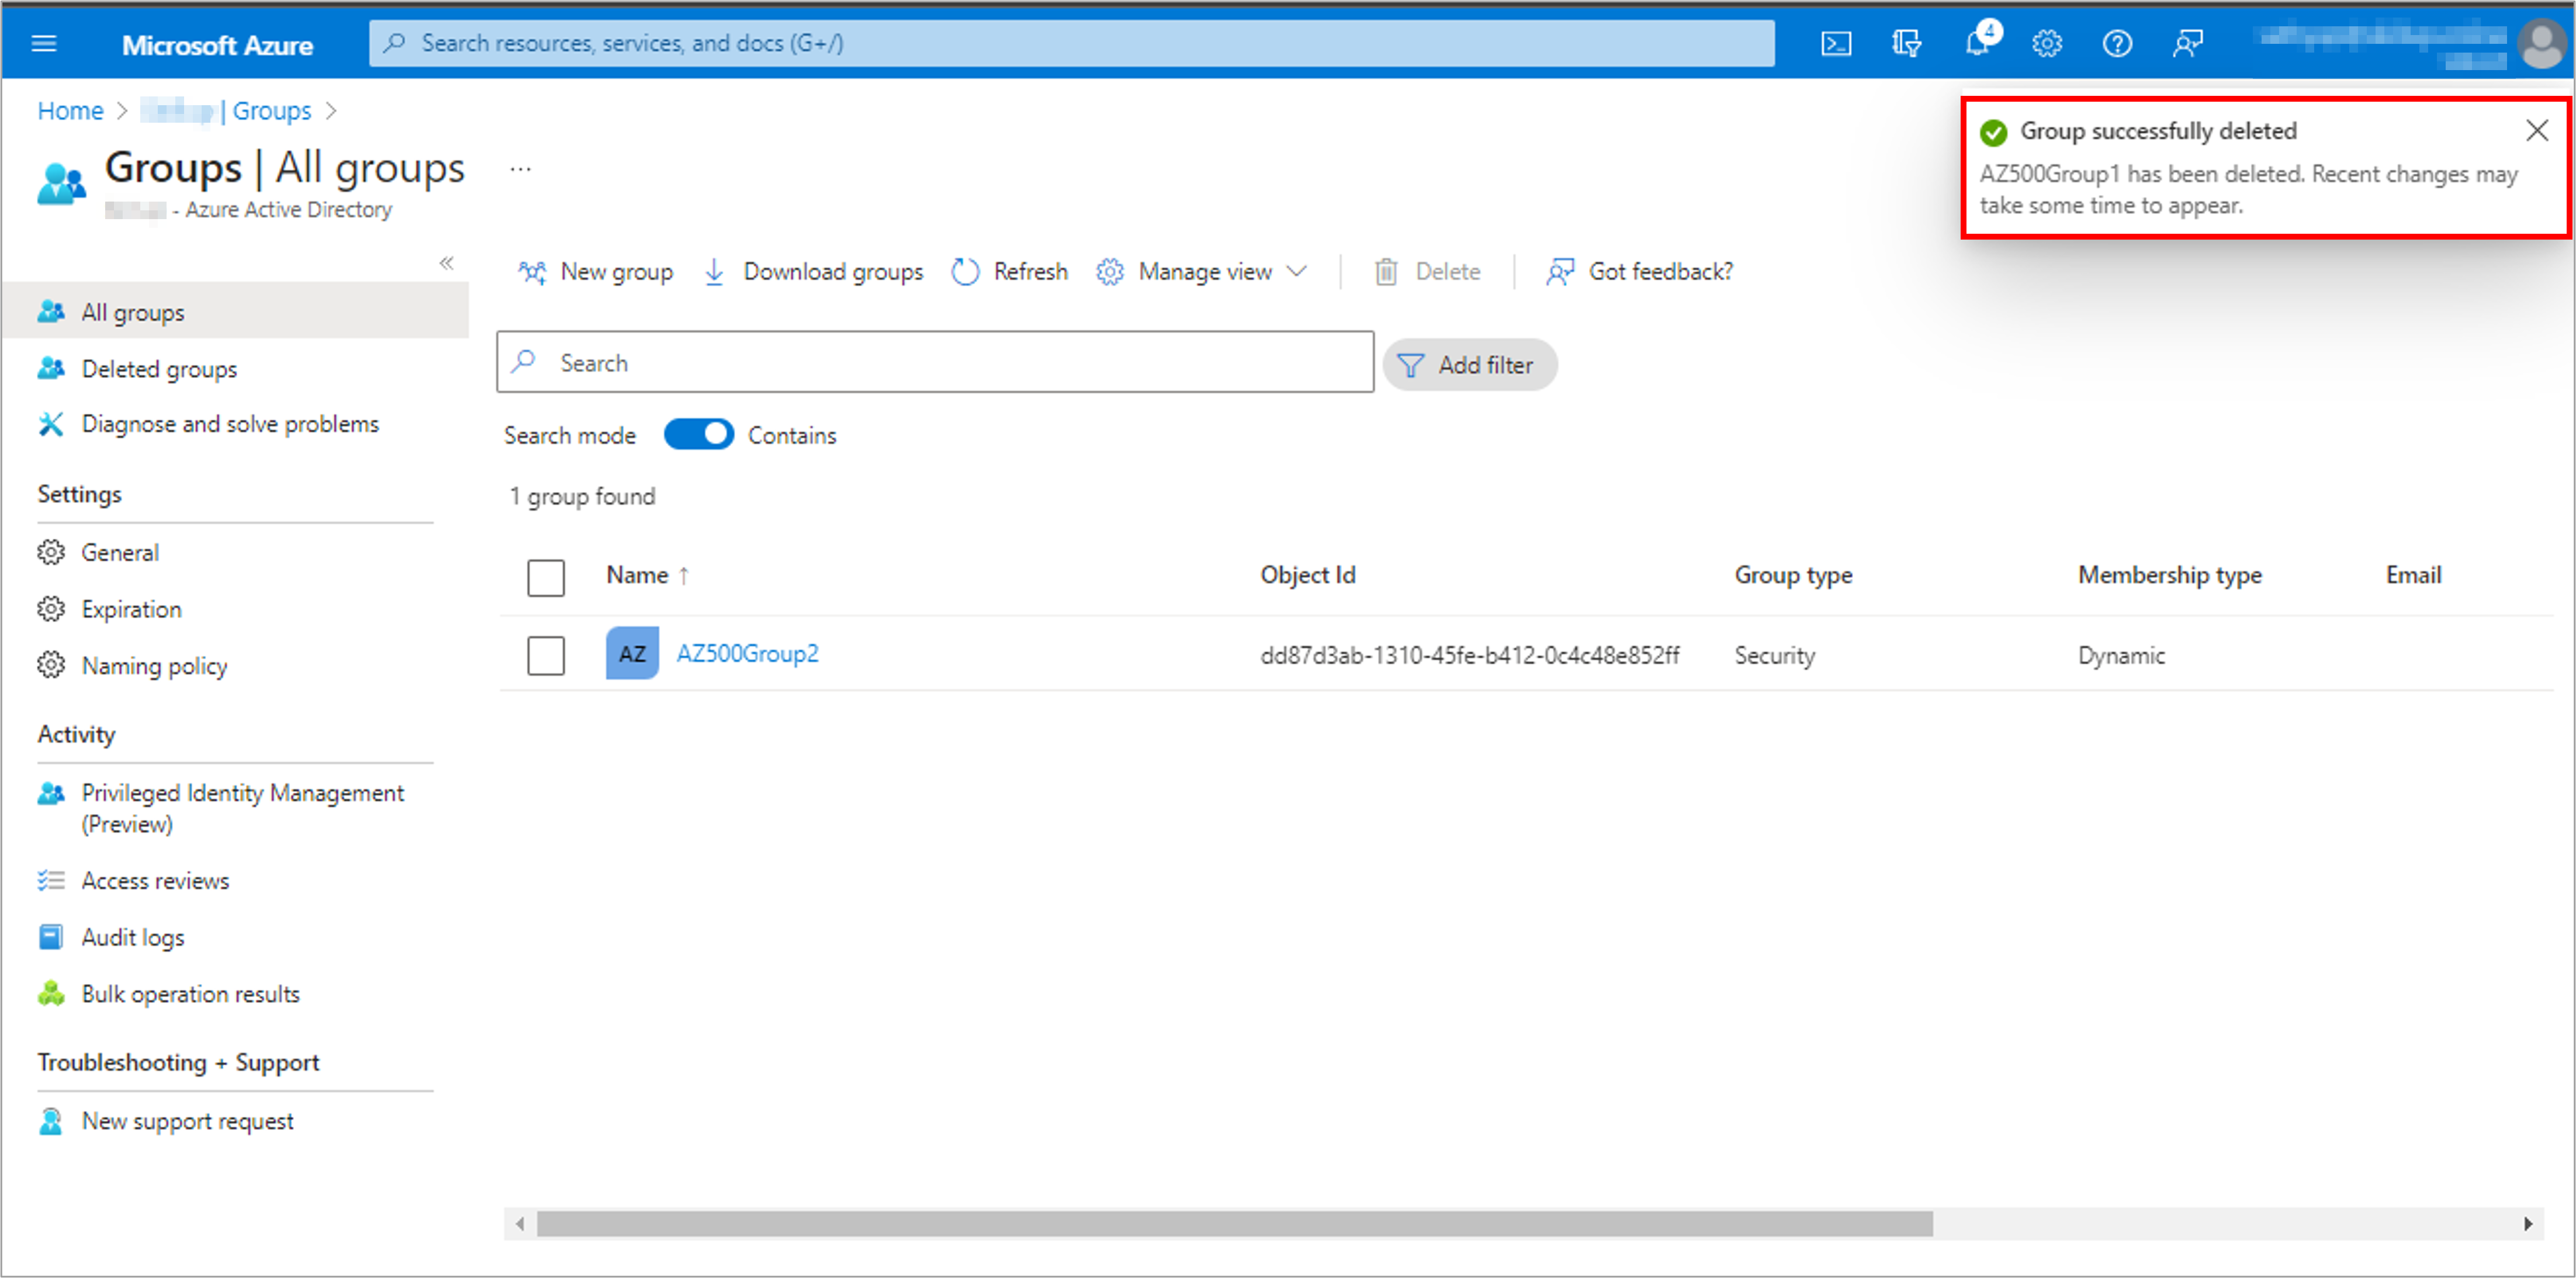The image size is (2576, 1278).
Task: Click the Security group type cell
Action: click(x=1775, y=655)
